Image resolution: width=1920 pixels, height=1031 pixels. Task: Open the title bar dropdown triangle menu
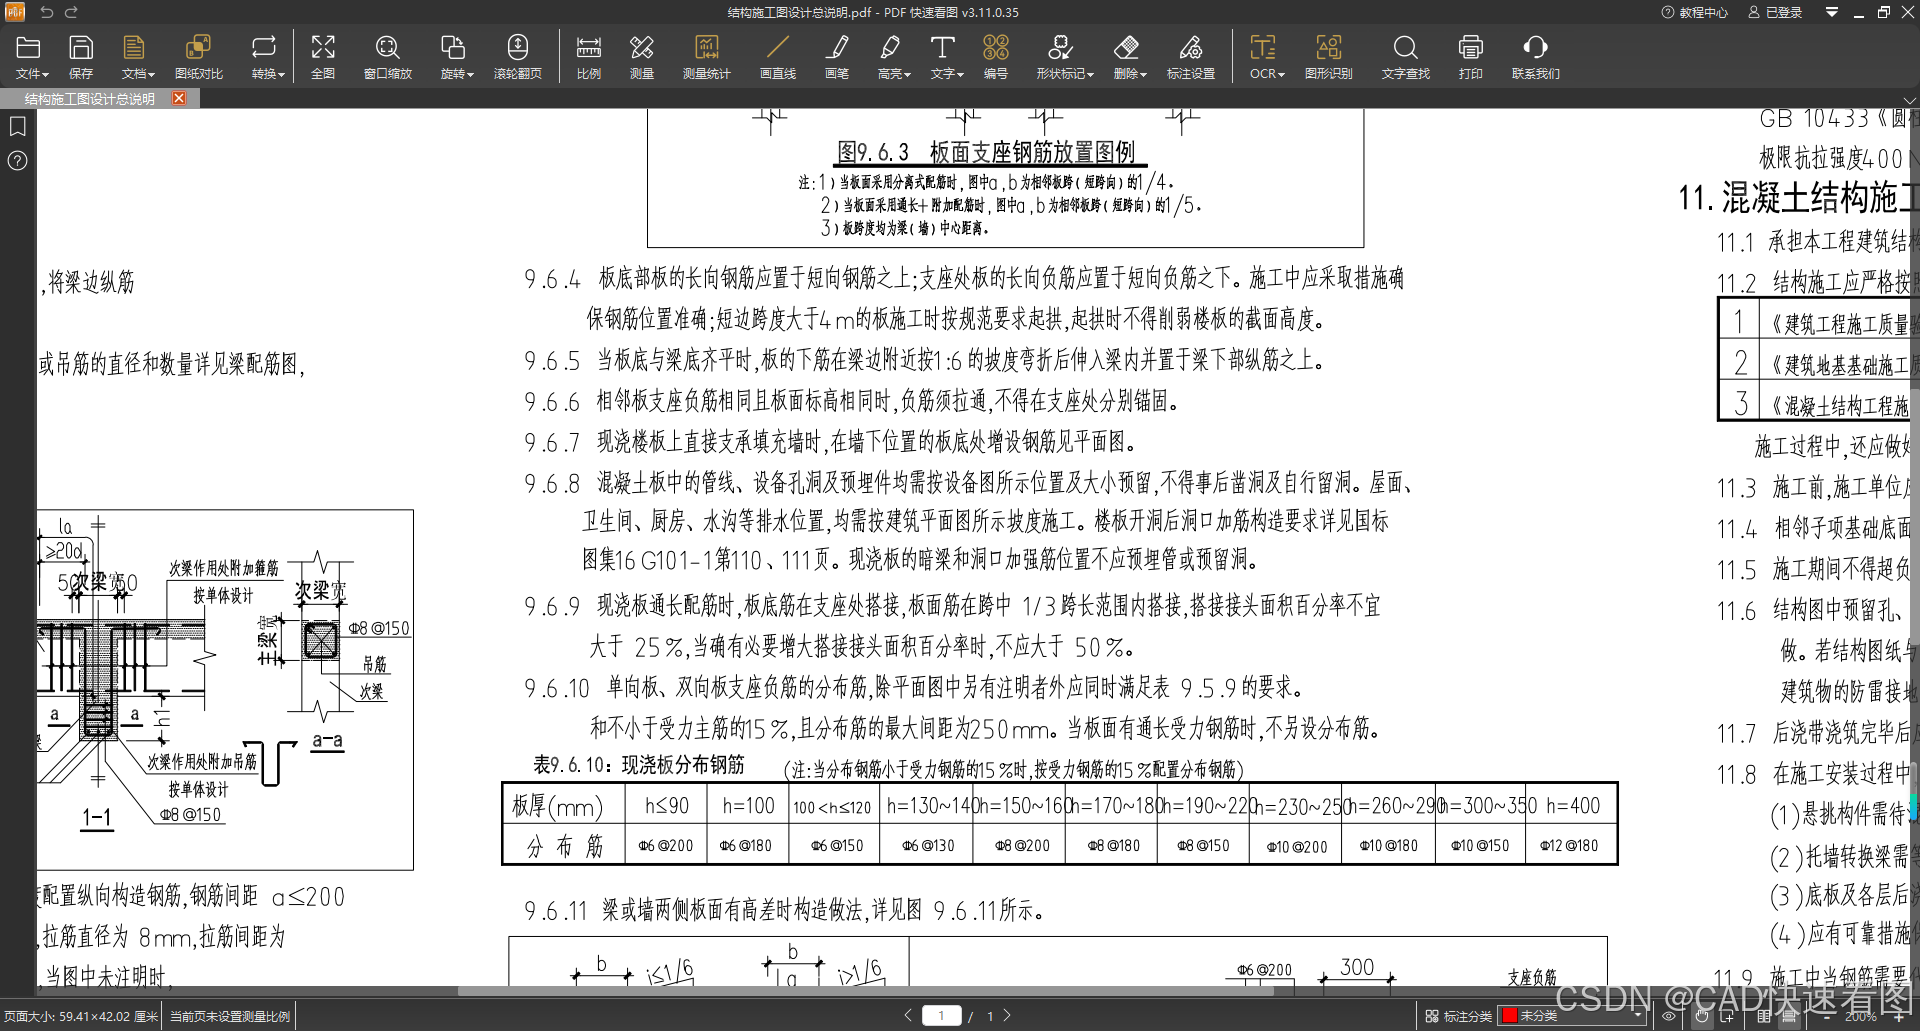click(x=1832, y=12)
